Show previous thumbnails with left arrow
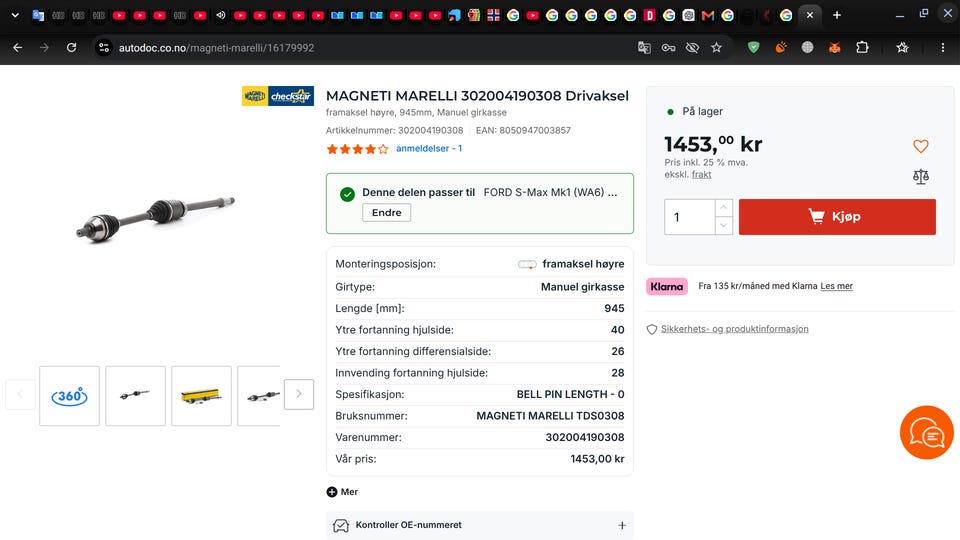 click(x=20, y=394)
